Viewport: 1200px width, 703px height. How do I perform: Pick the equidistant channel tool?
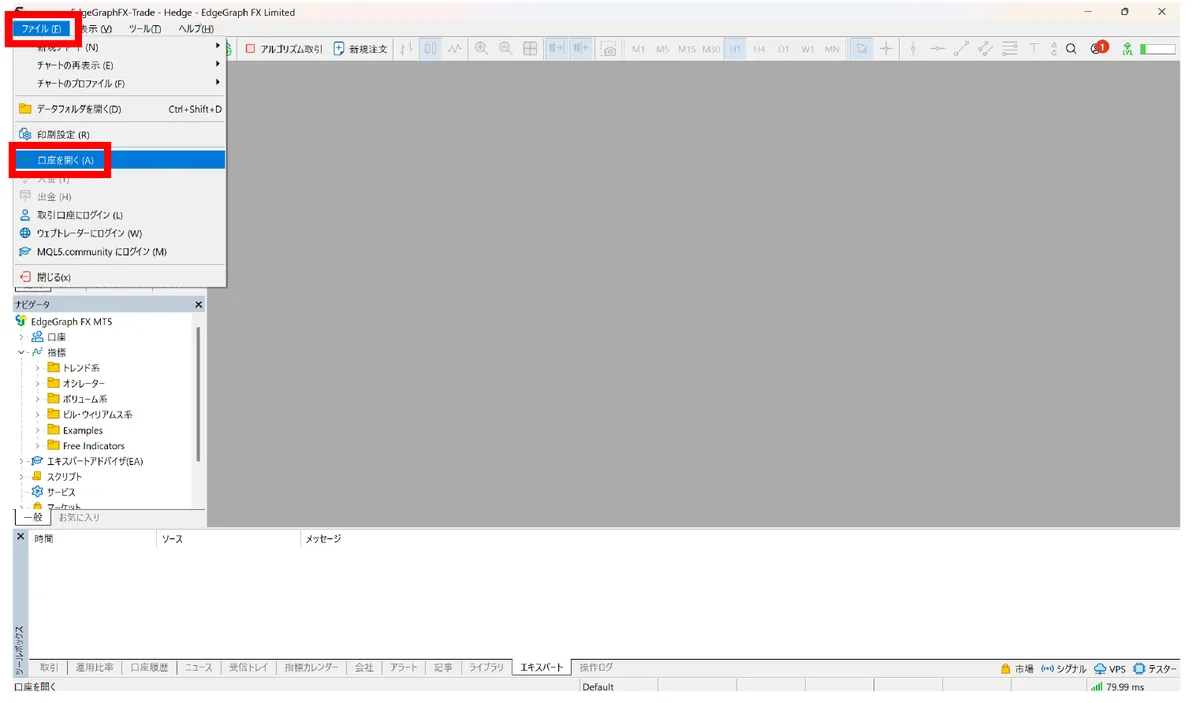pyautogui.click(x=985, y=48)
